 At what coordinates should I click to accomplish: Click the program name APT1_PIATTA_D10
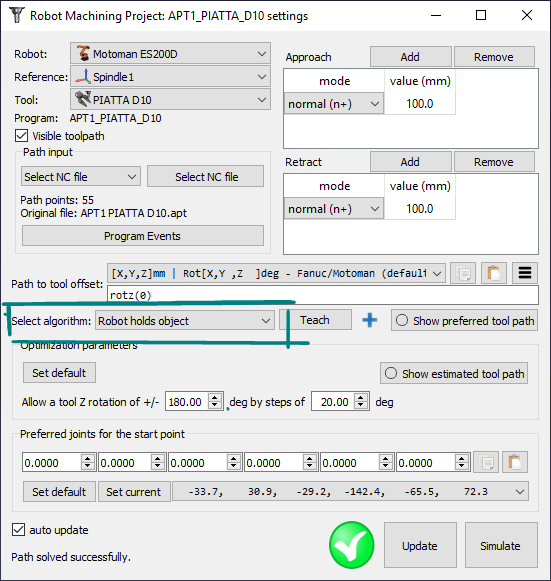click(x=115, y=118)
